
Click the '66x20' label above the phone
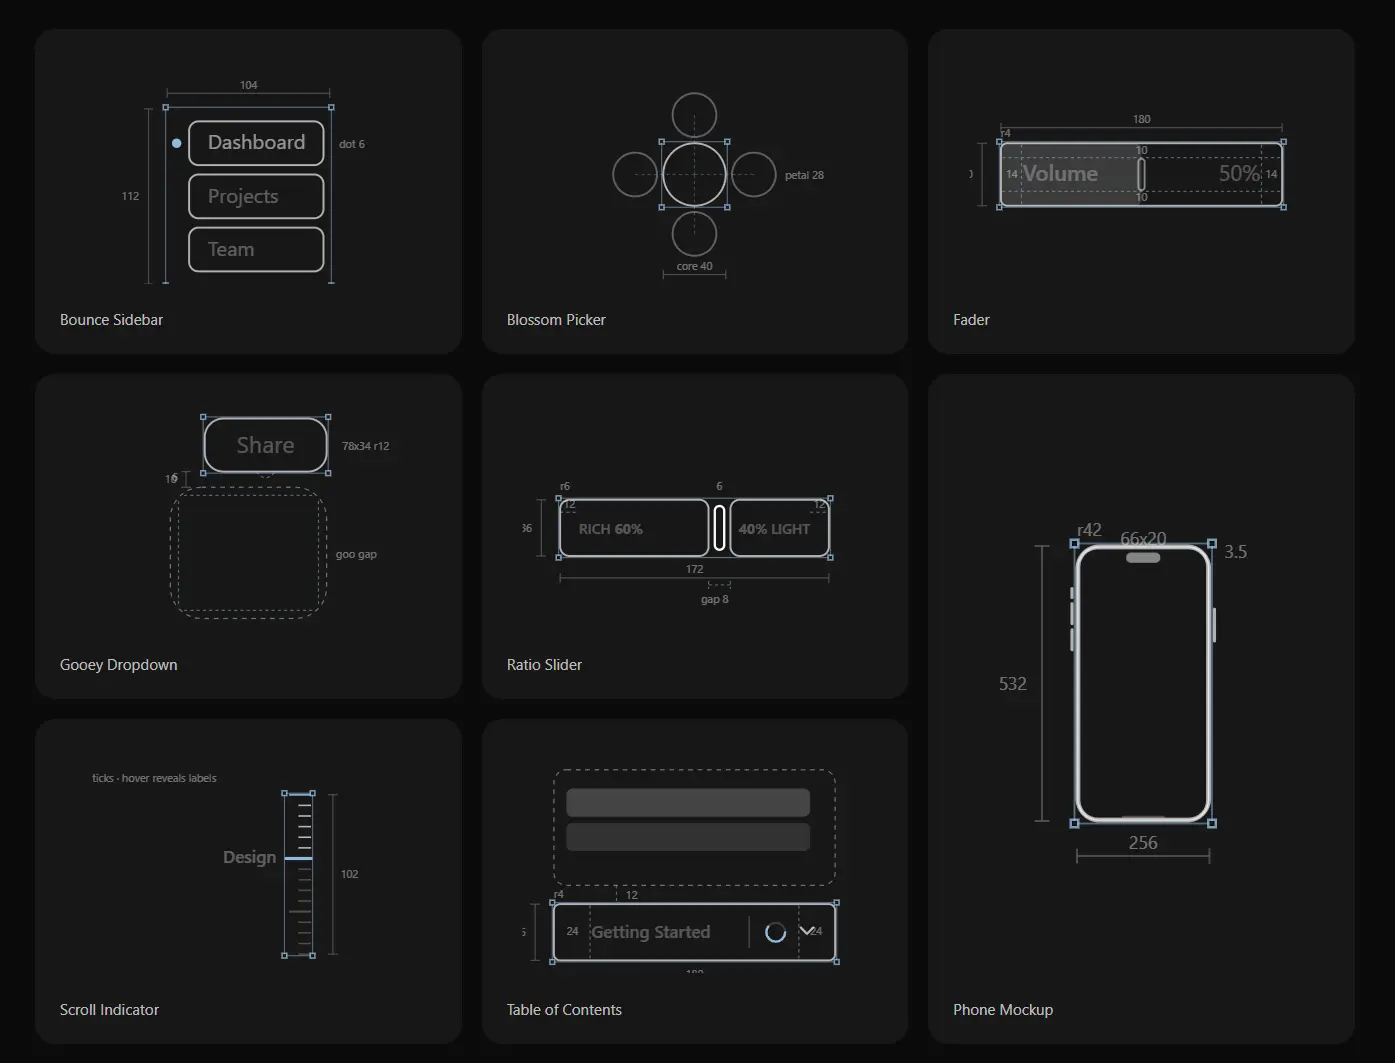point(1143,539)
